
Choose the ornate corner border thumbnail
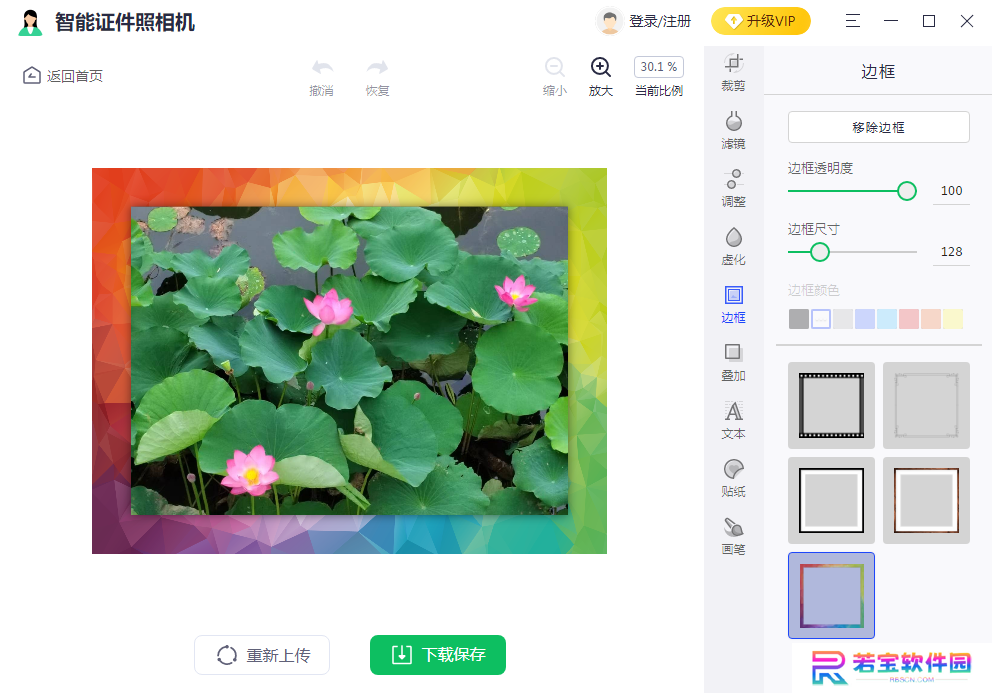coord(926,405)
